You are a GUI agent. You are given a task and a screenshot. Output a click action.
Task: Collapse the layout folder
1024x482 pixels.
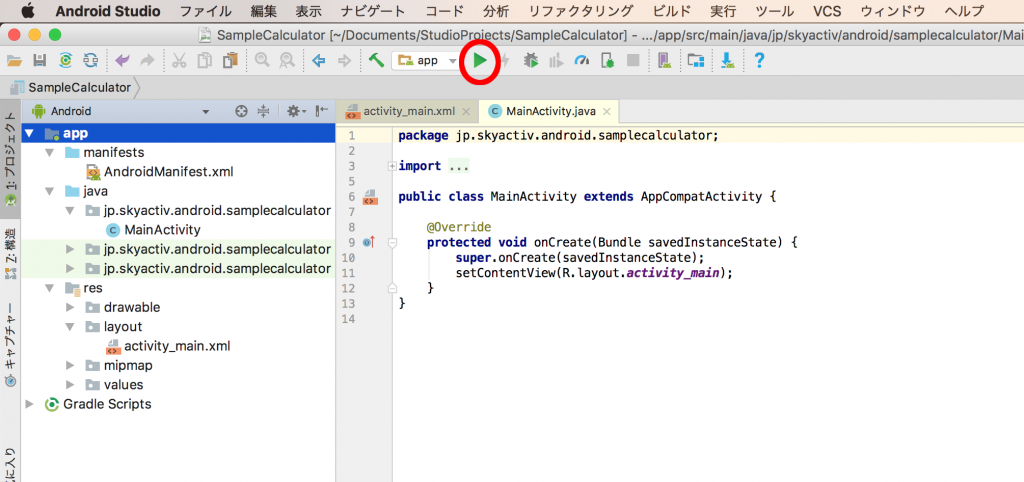(71, 327)
